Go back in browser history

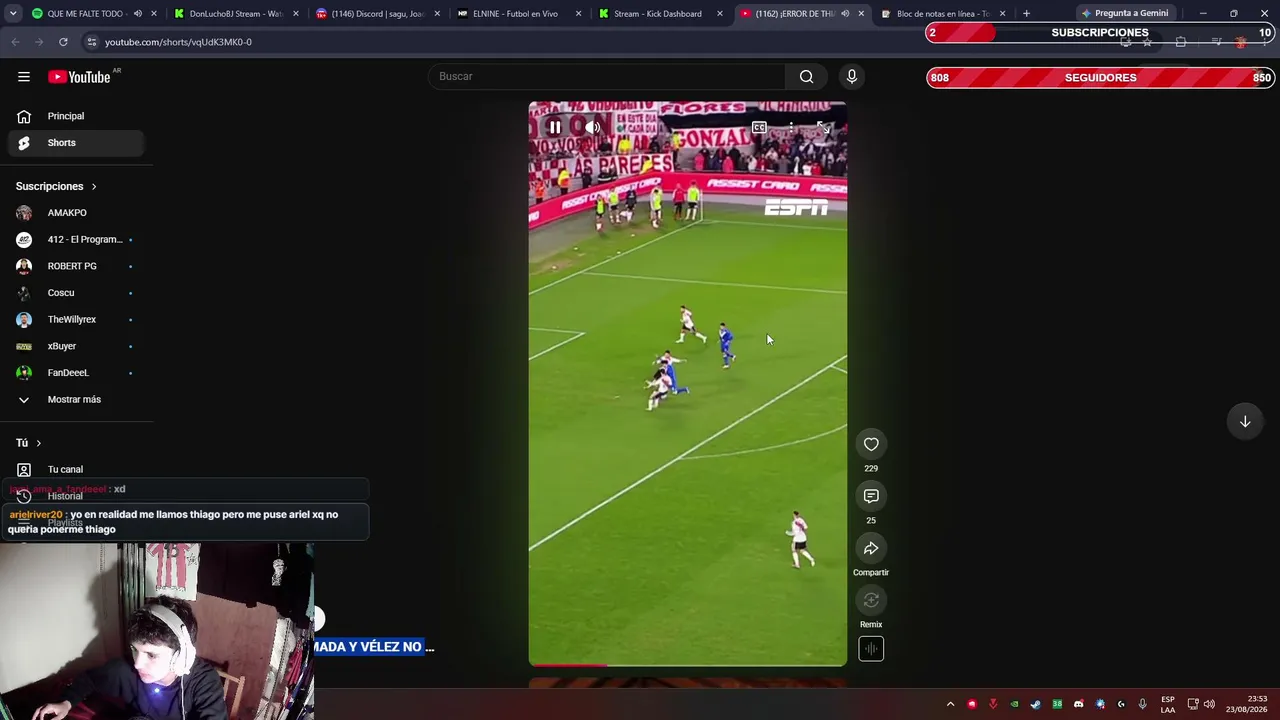15,42
